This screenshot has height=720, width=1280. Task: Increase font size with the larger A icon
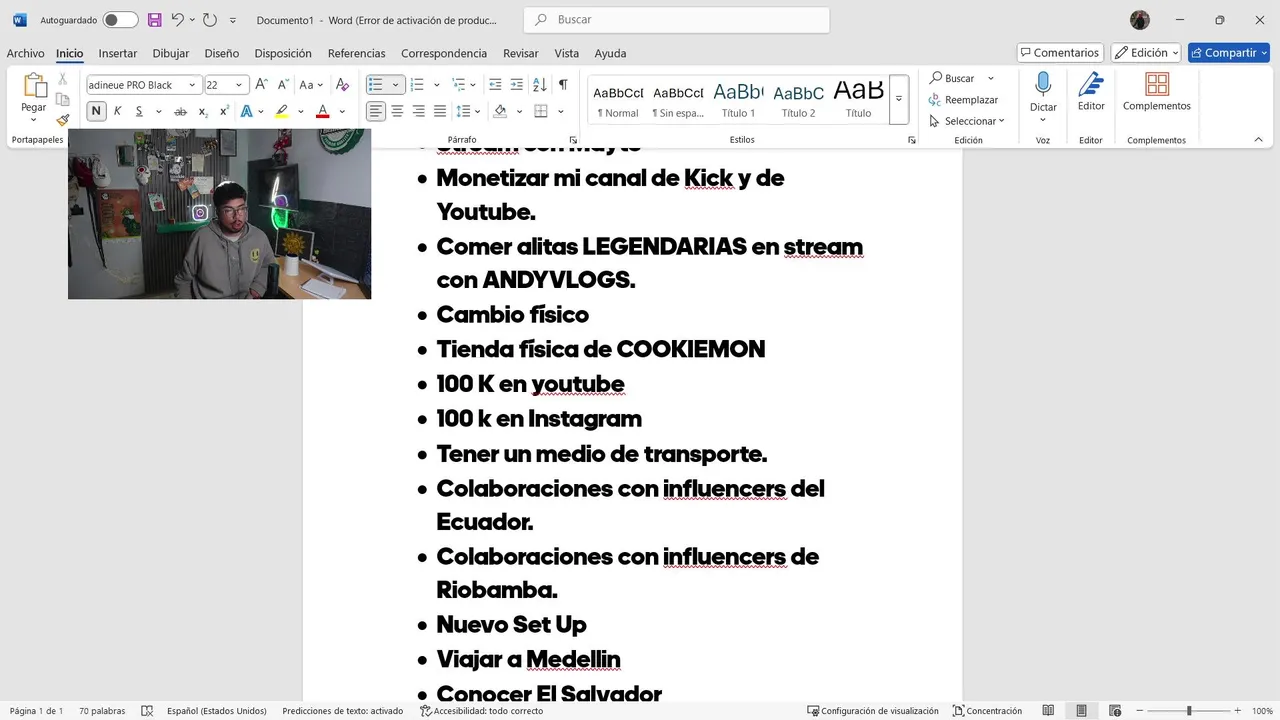(261, 85)
